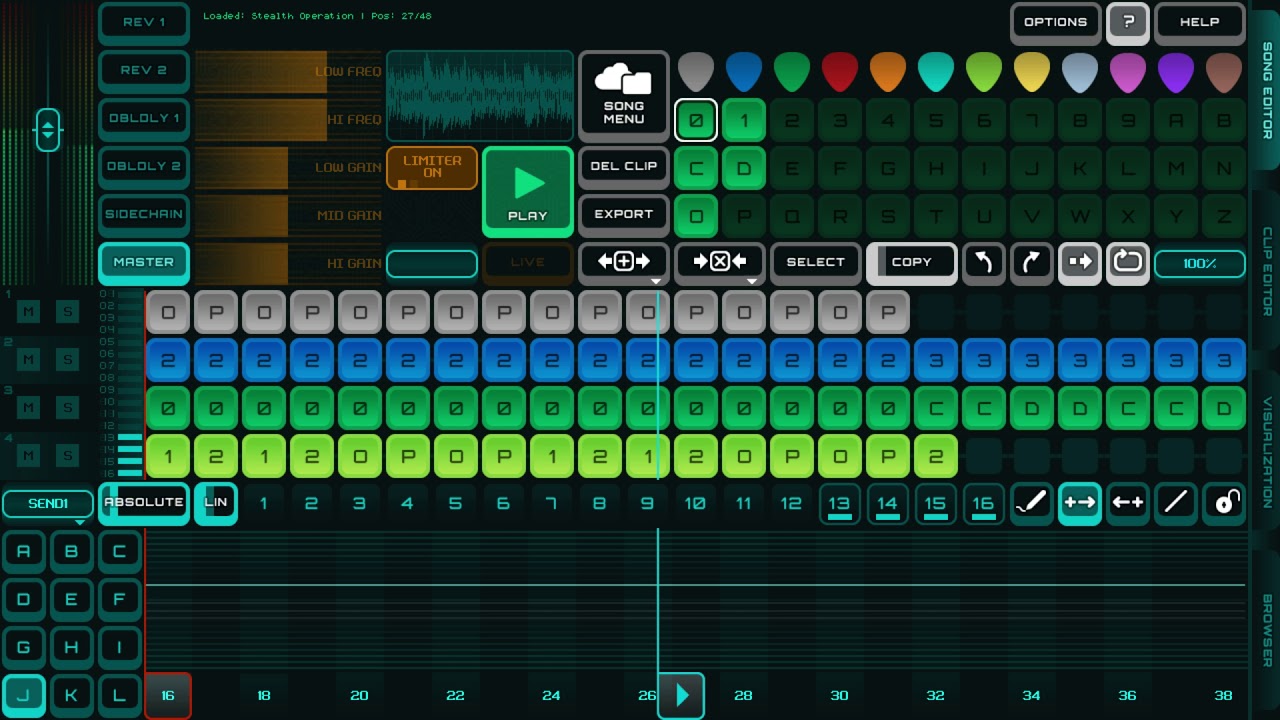This screenshot has width=1280, height=720.
Task: Open the SEND1 dropdown
Action: pos(48,504)
